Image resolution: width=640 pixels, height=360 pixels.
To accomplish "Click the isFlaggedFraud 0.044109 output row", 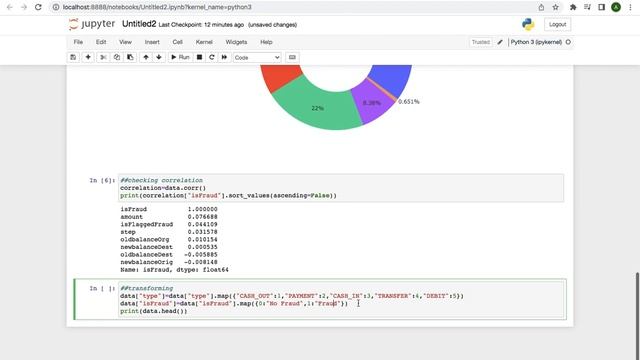I will click(x=169, y=224).
